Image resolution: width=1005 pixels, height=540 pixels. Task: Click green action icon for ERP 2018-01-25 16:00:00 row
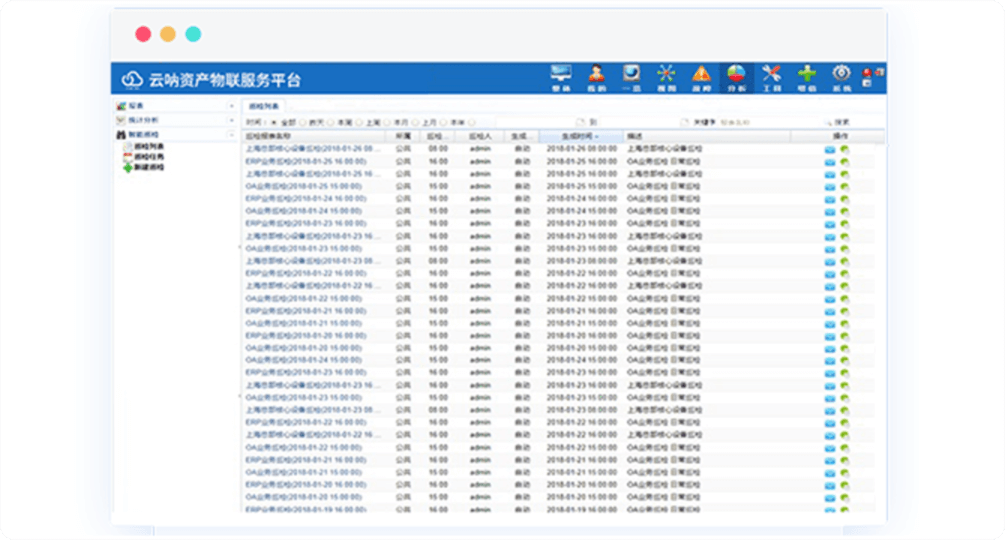pos(845,162)
